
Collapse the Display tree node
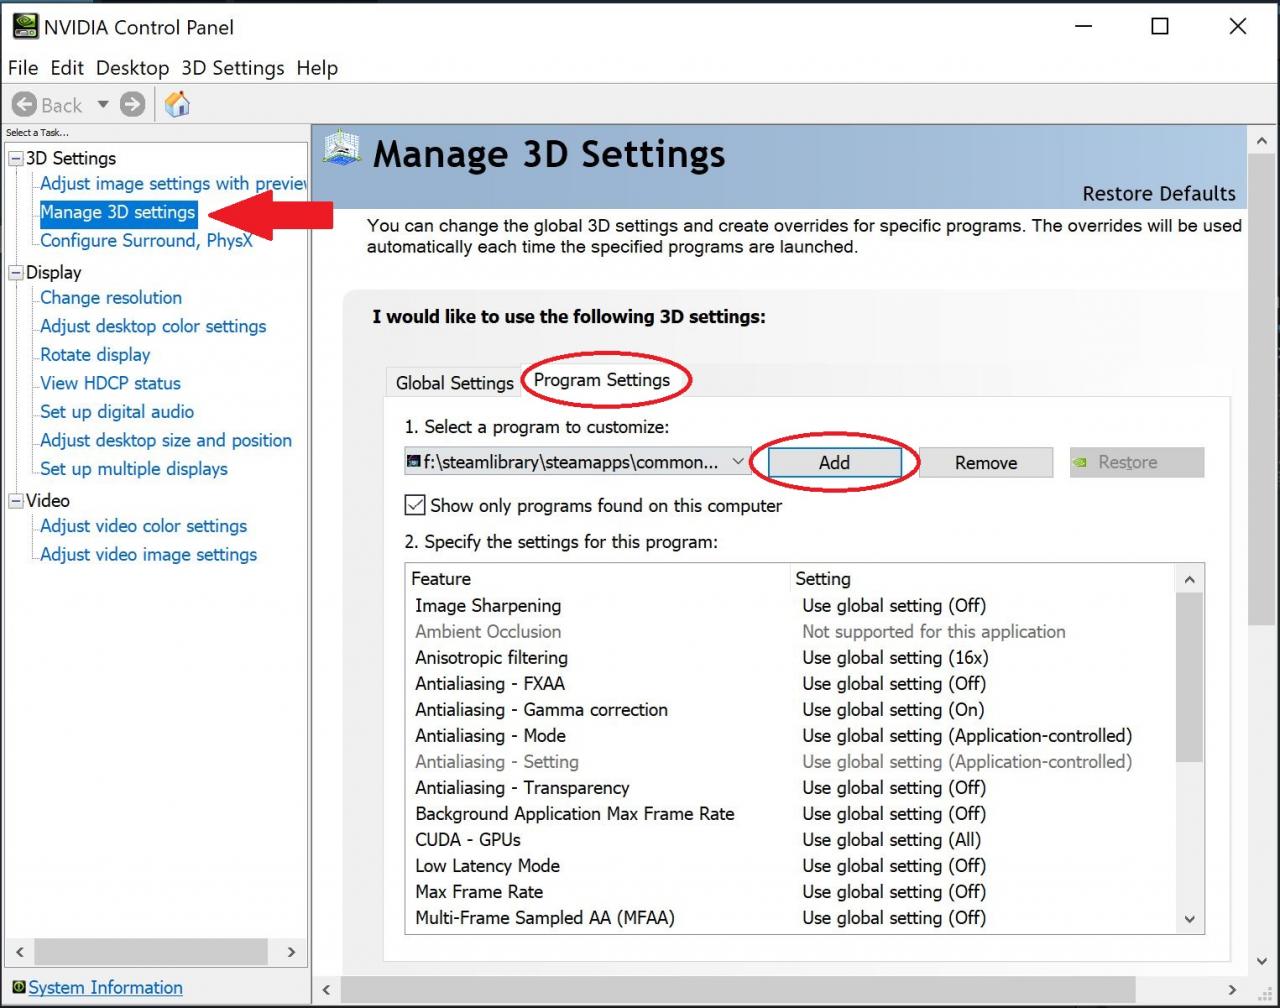pyautogui.click(x=16, y=272)
